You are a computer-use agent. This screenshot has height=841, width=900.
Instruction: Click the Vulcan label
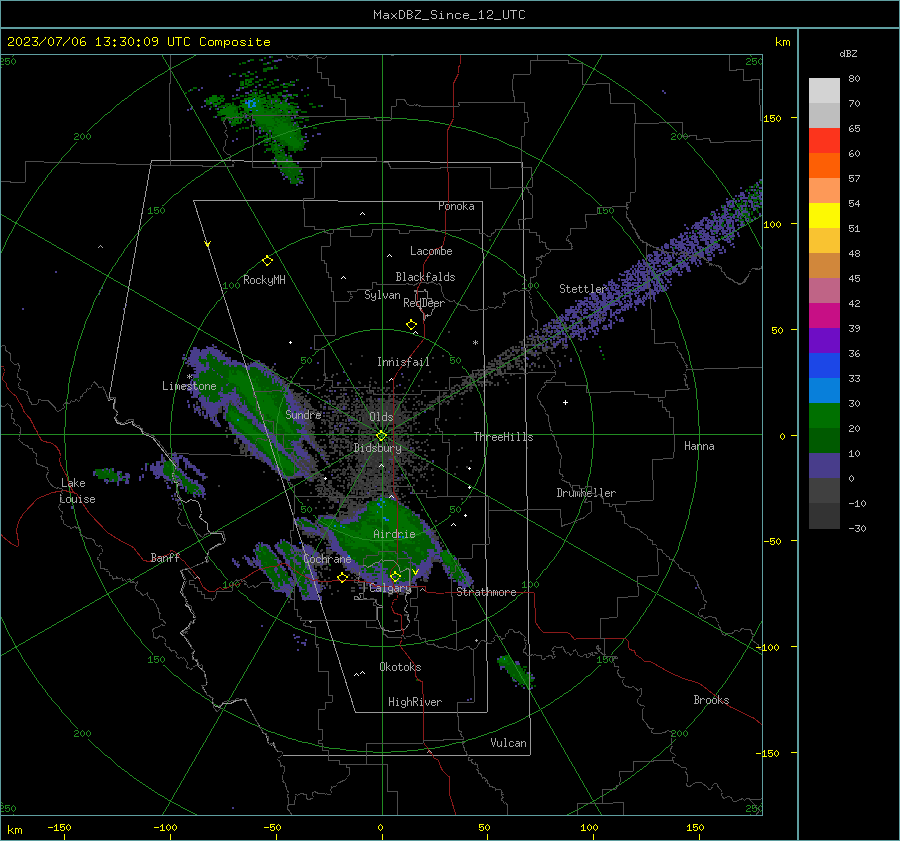click(x=508, y=743)
